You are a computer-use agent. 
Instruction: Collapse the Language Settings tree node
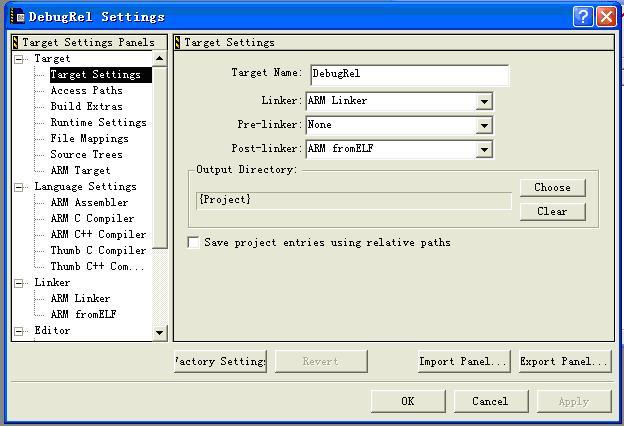pyautogui.click(x=19, y=187)
